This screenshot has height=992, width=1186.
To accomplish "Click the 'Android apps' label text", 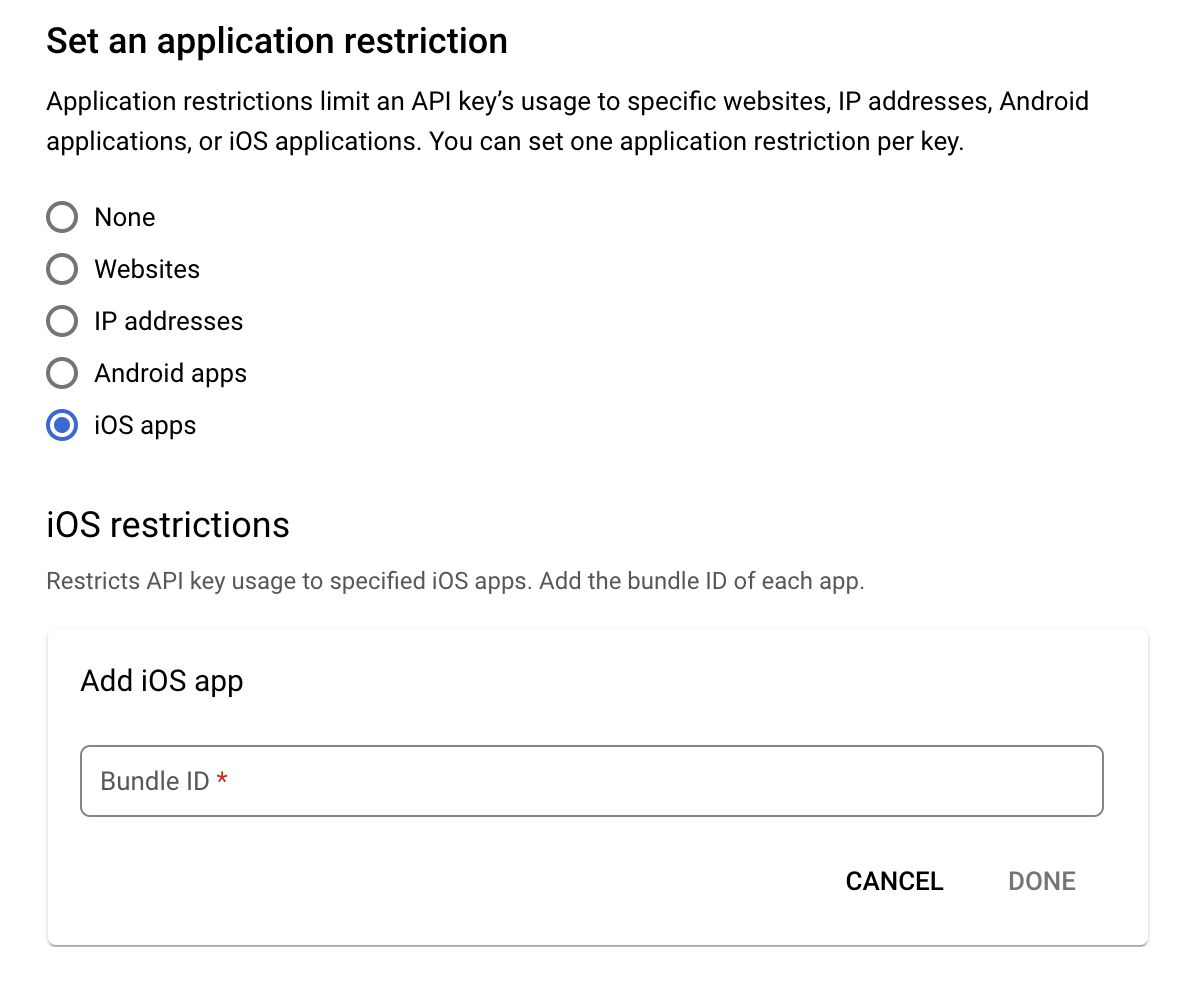I will point(170,374).
